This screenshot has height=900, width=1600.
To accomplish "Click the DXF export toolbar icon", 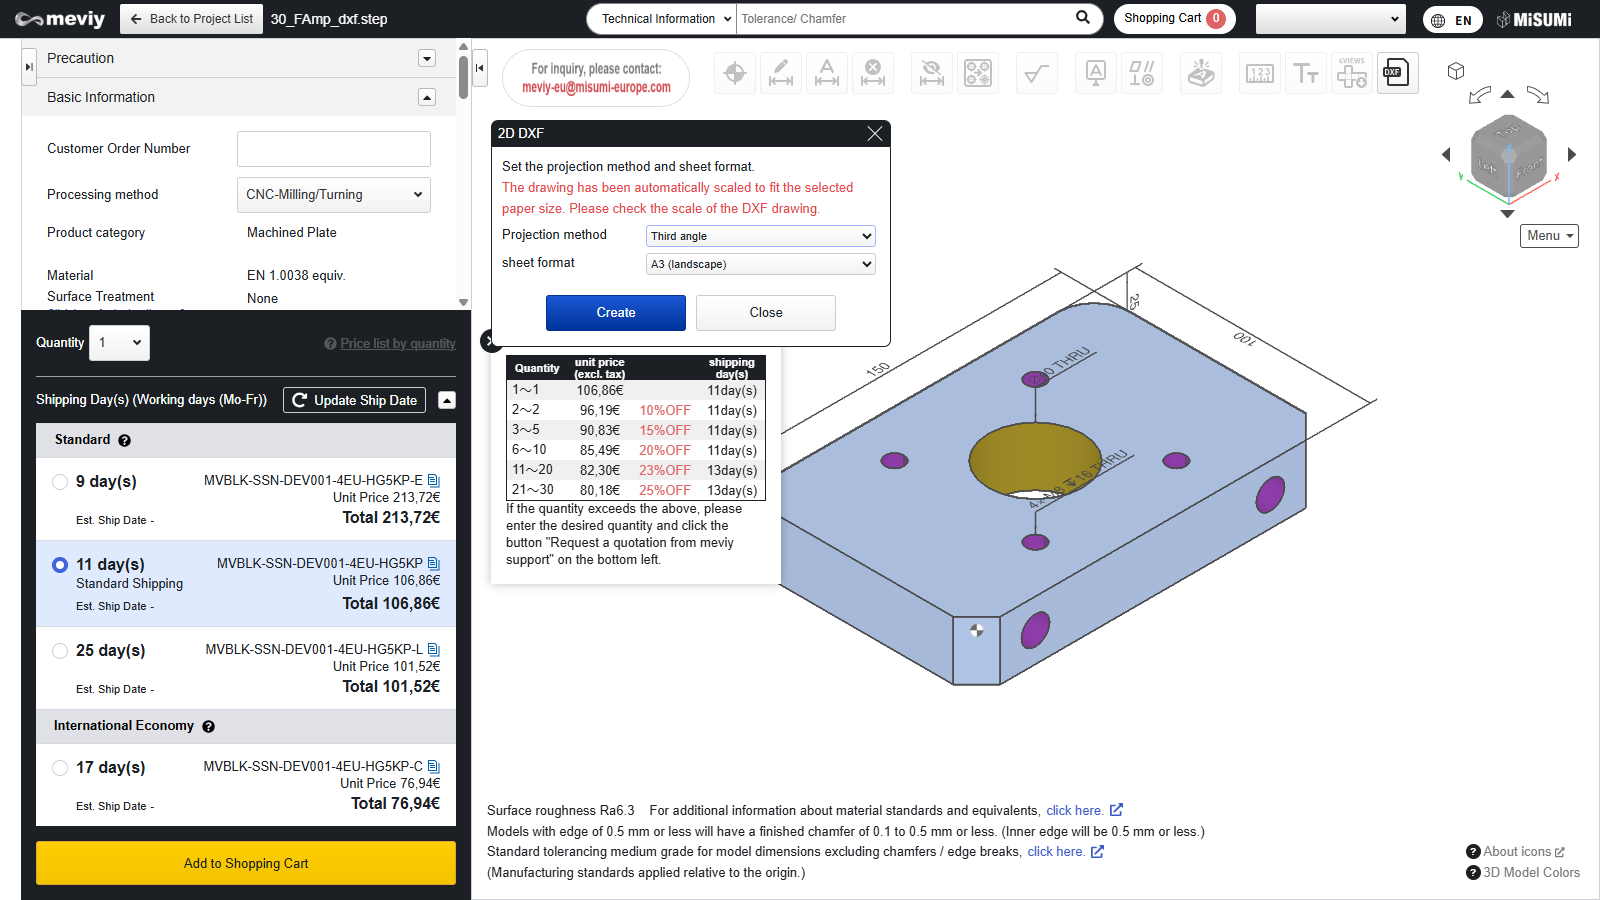I will pos(1397,73).
